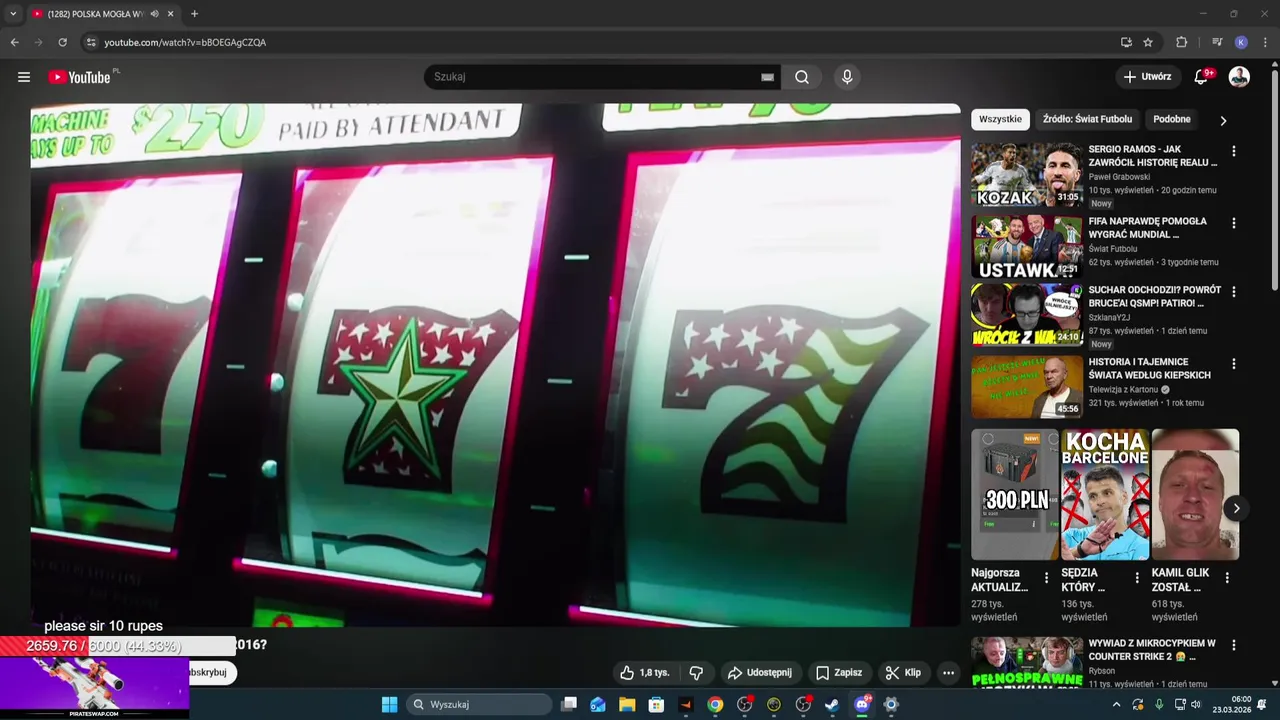Open the FIFA Ustawka video thumbnail

[1026, 246]
